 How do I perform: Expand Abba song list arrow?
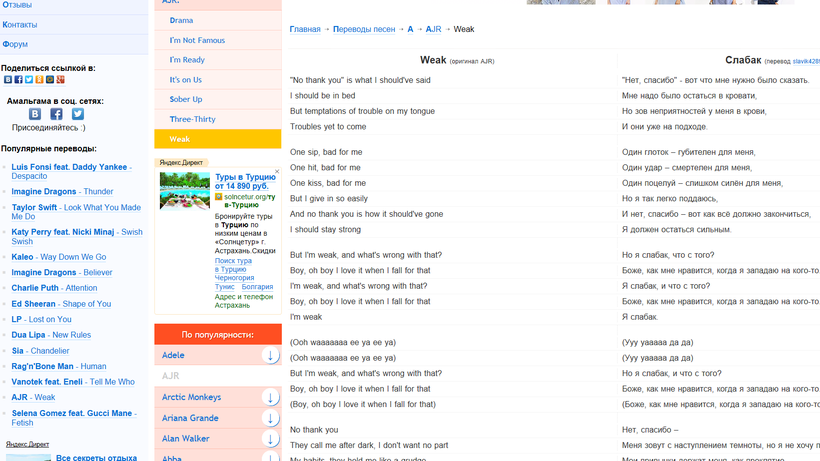point(270,457)
